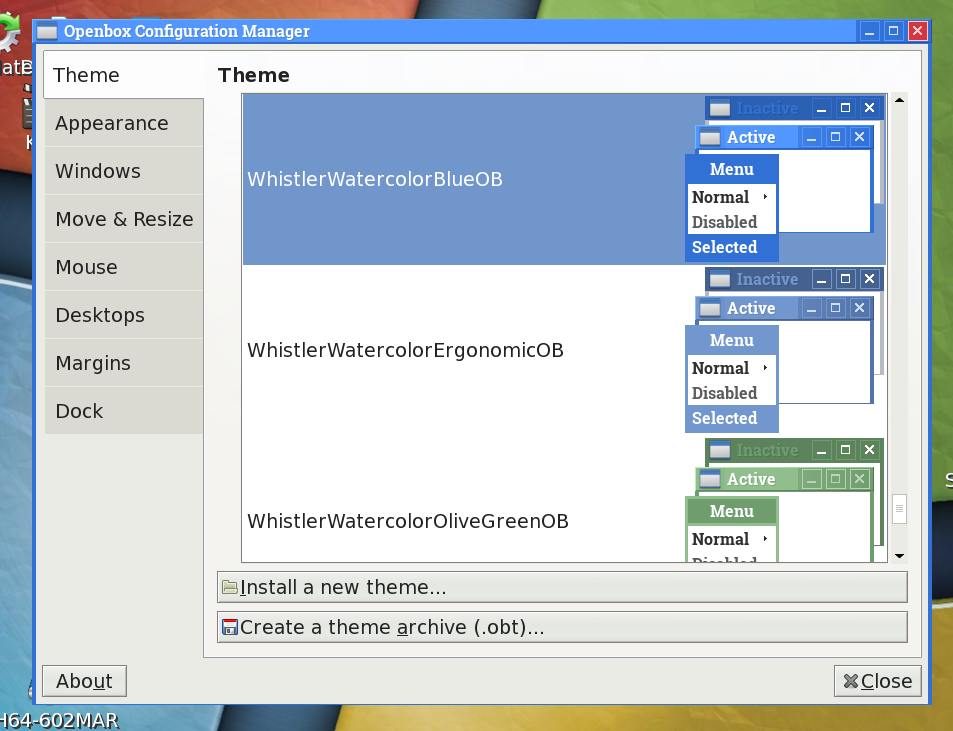
Task: Select the Mouse settings tab
Action: pos(87,267)
